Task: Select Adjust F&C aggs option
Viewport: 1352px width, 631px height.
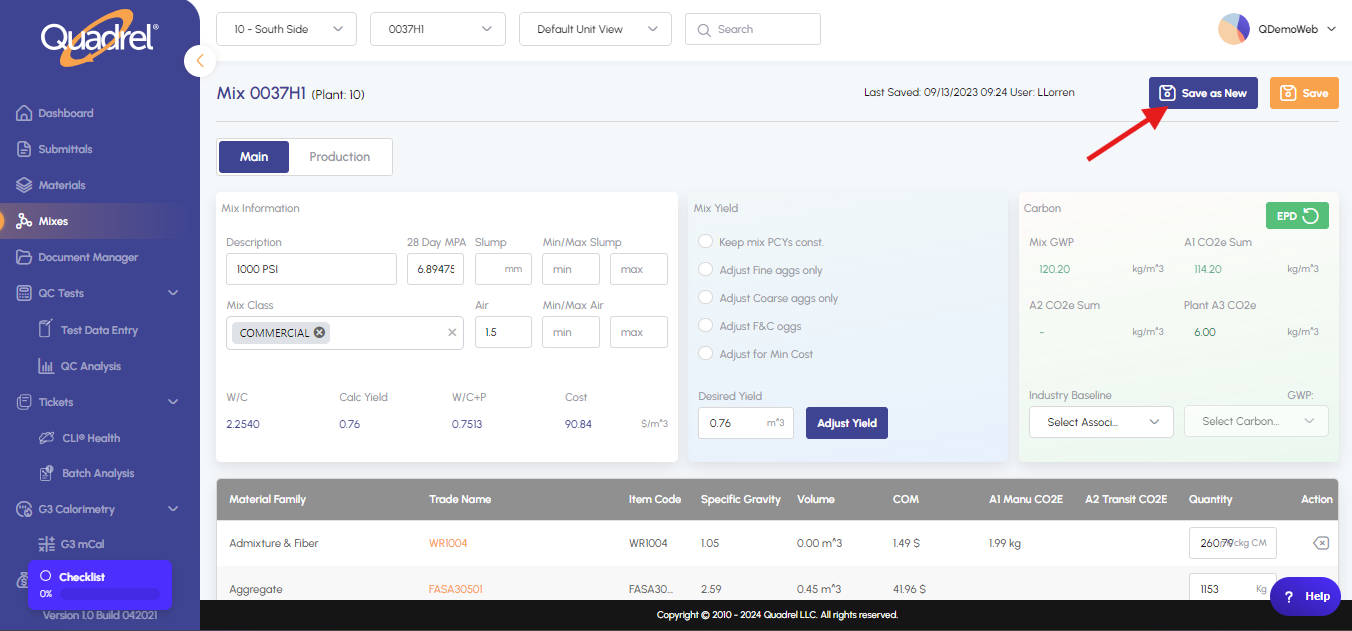Action: click(x=706, y=326)
